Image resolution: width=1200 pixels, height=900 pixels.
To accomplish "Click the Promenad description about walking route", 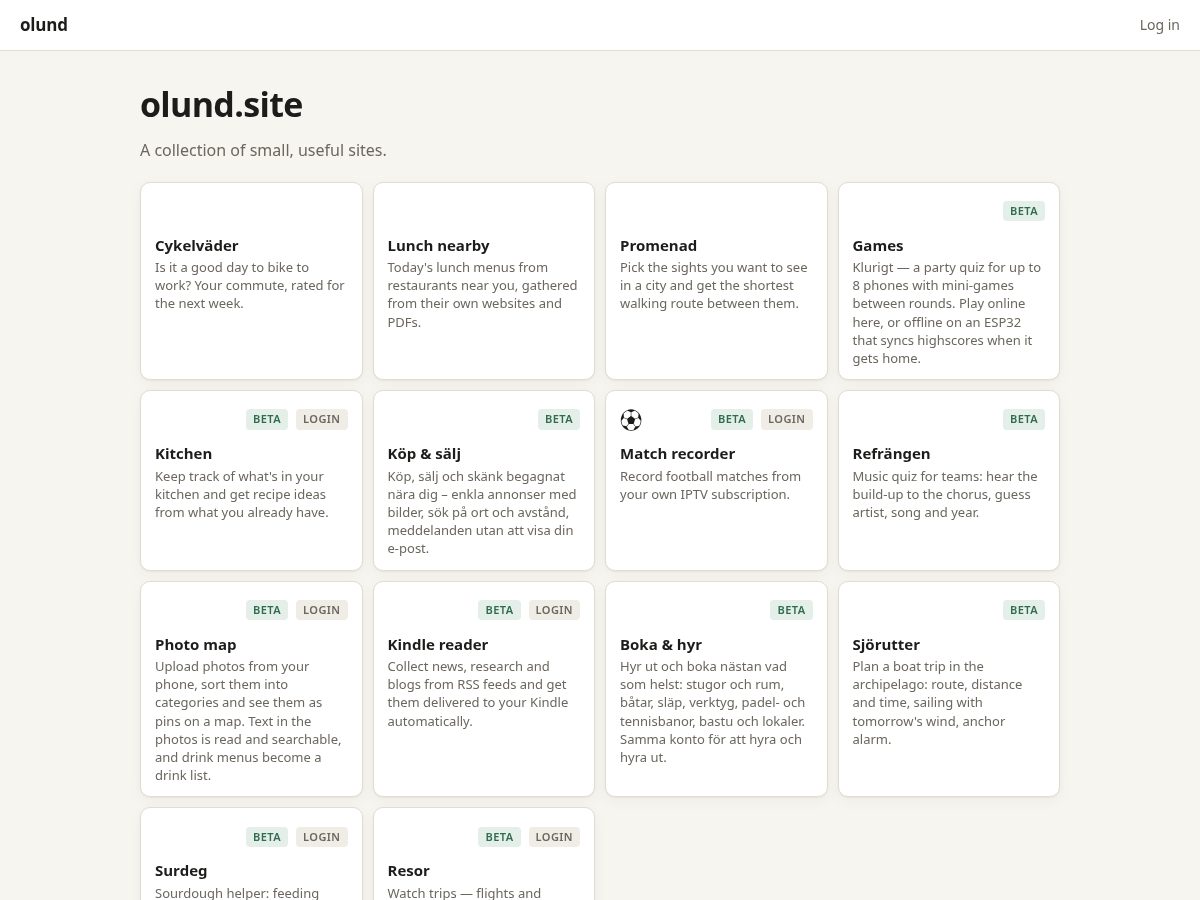I will pyautogui.click(x=714, y=286).
